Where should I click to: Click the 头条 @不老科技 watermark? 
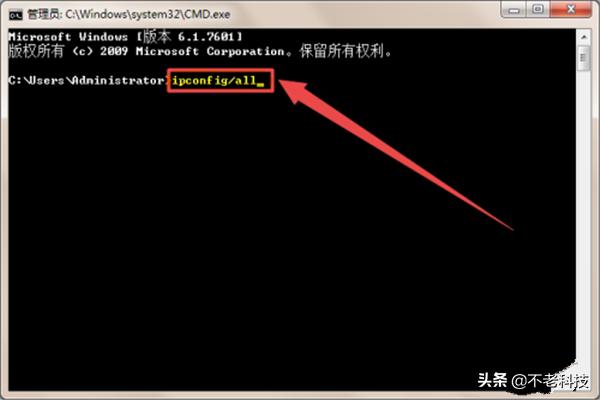point(533,380)
